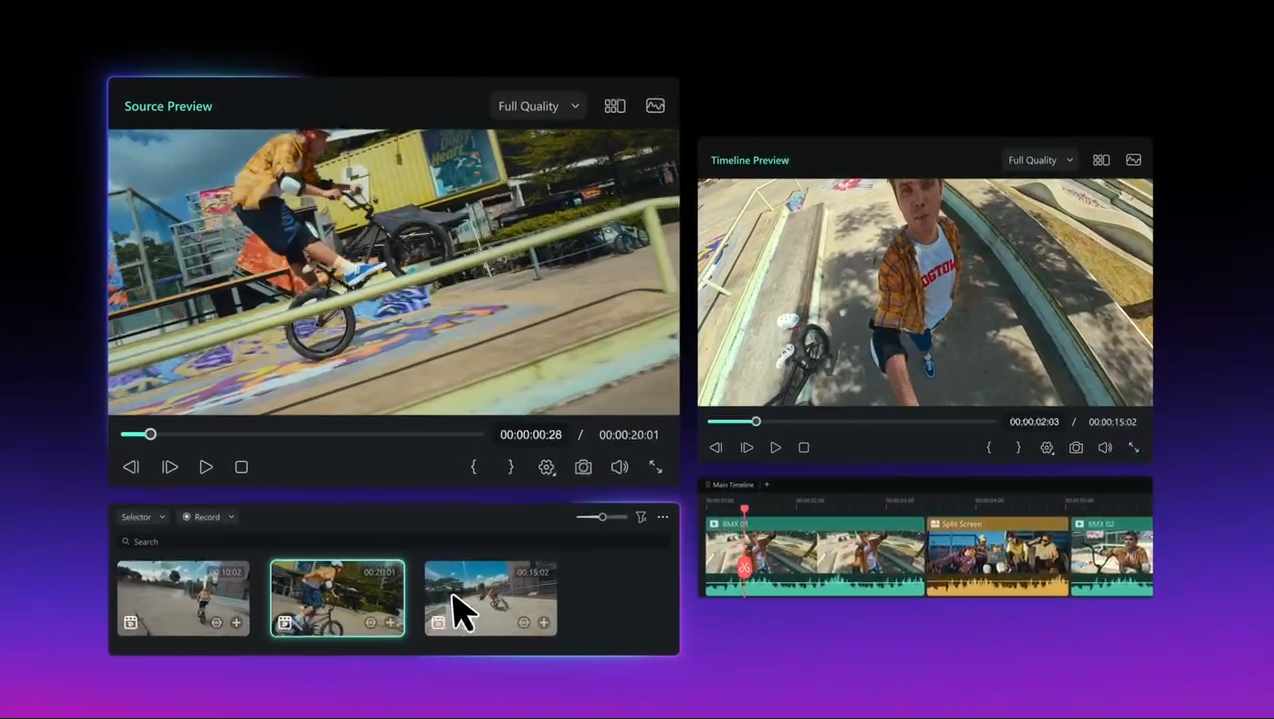The image size is (1274, 719).
Task: Click the media Search field
Action: [x=395, y=542]
